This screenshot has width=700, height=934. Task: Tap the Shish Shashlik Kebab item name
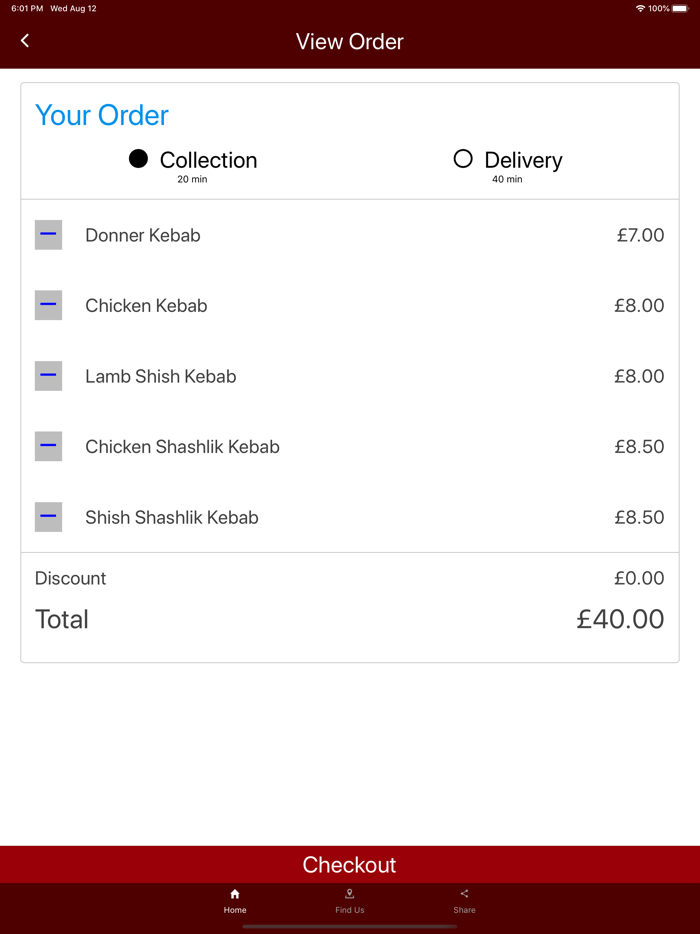click(x=172, y=518)
